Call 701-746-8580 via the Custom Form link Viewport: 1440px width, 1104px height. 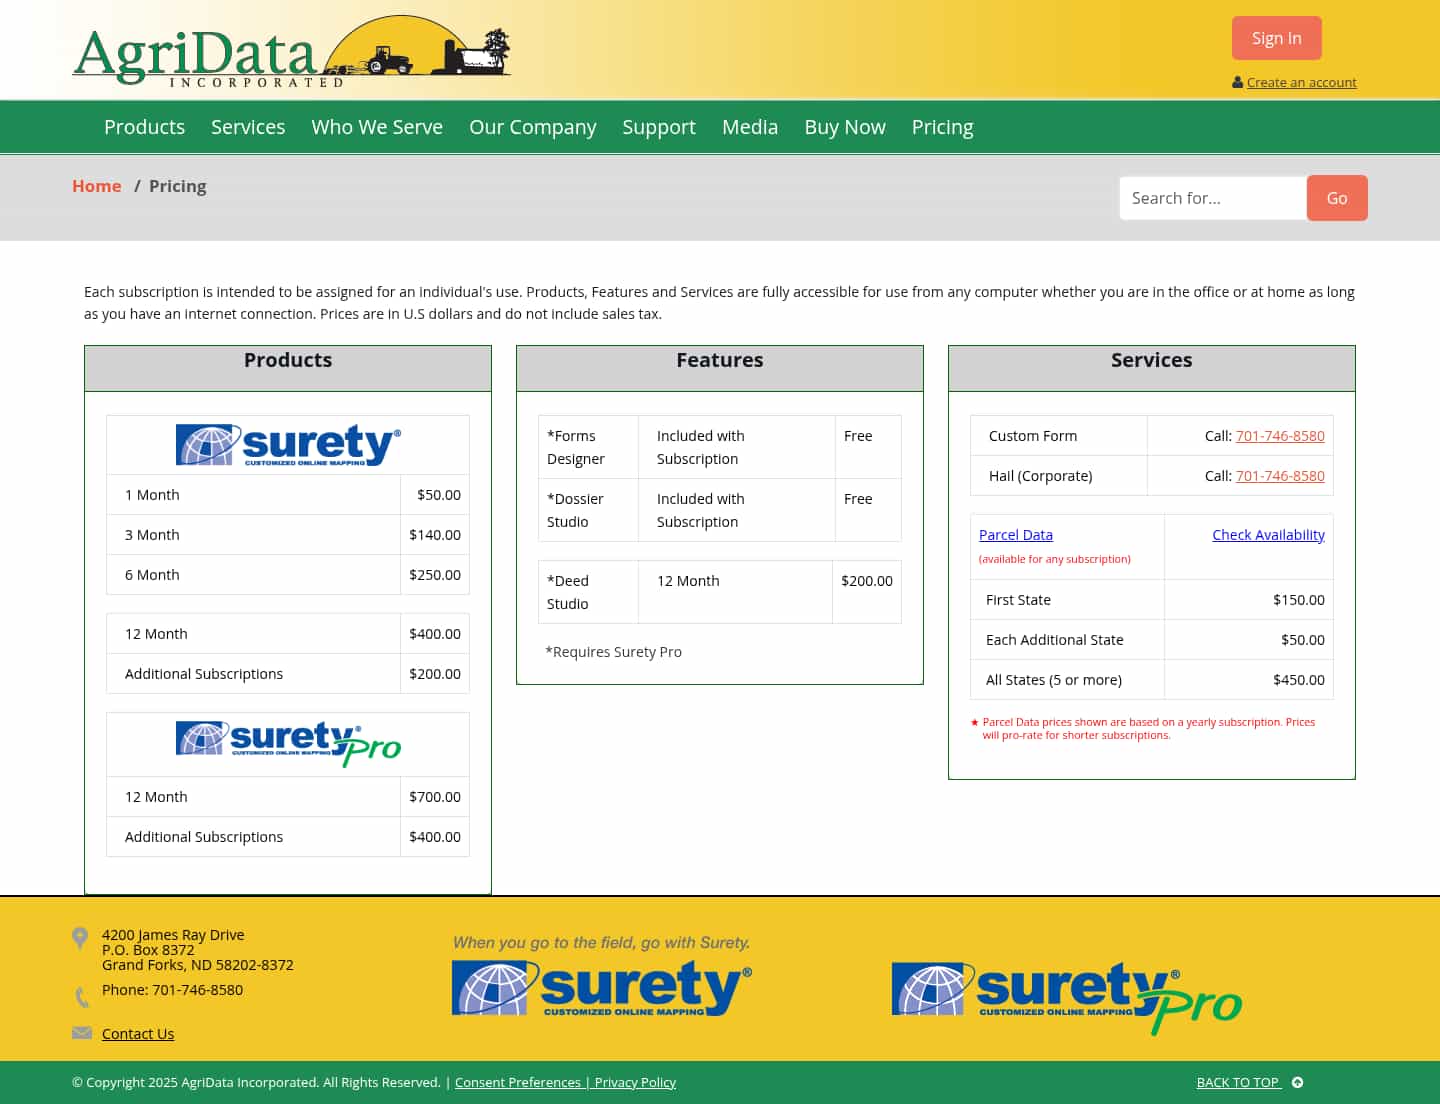1280,435
